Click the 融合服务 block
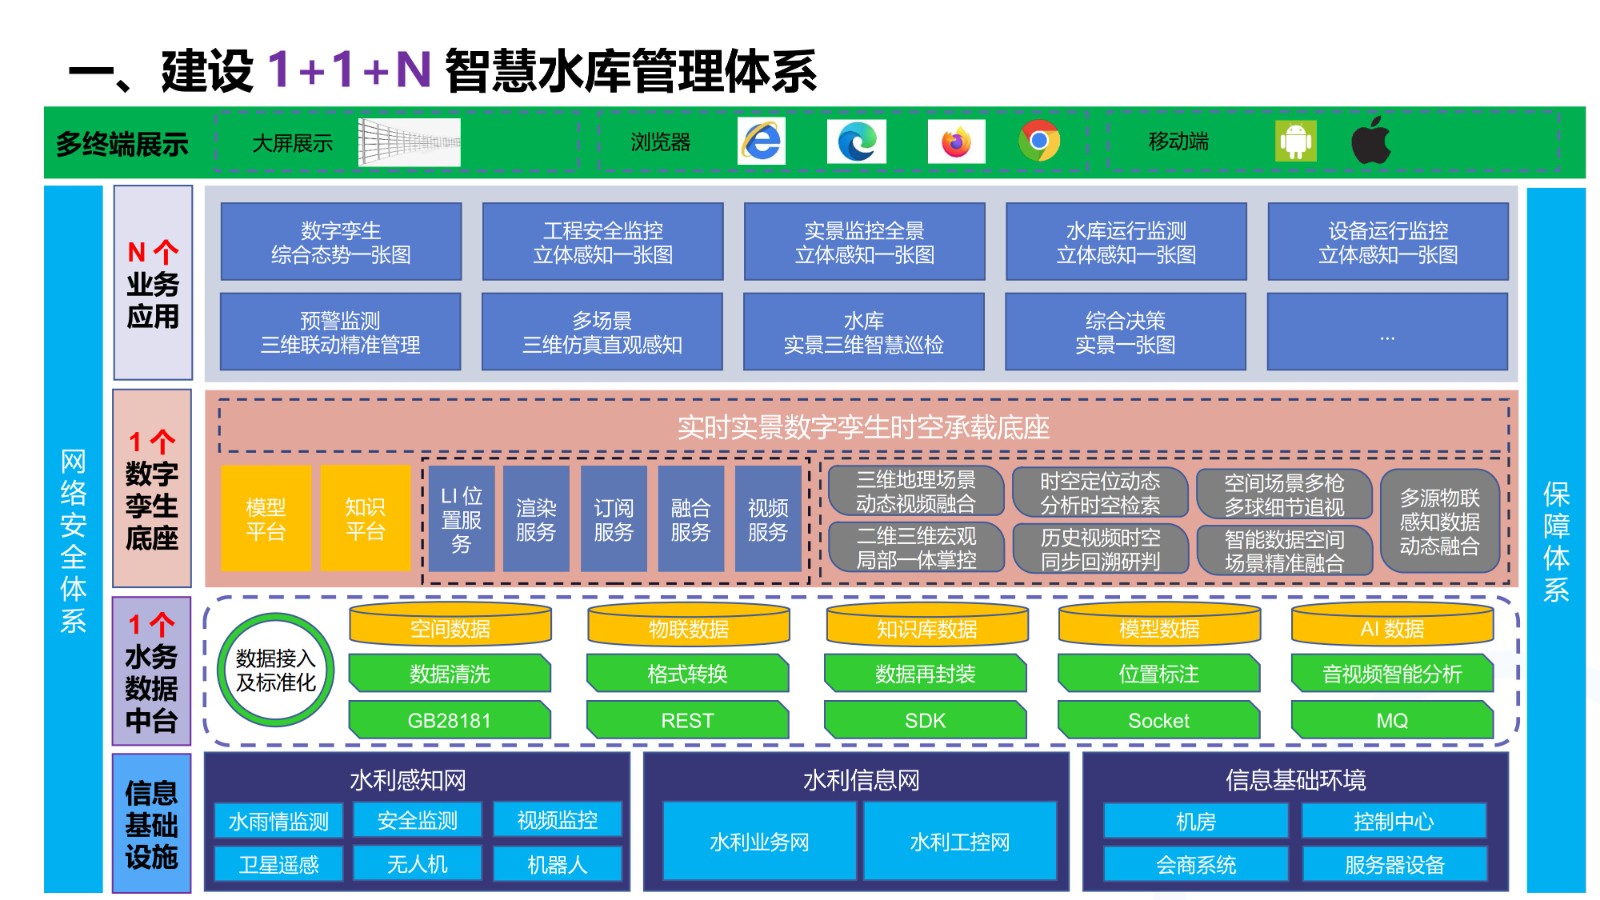This screenshot has width=1600, height=900. point(690,519)
